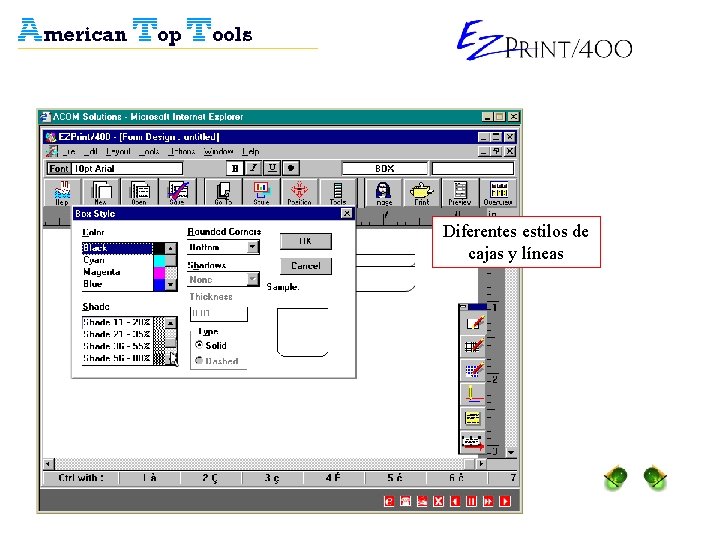The width and height of the screenshot is (720, 540).
Task: Select Cyan in the Color list
Action: pyautogui.click(x=117, y=260)
